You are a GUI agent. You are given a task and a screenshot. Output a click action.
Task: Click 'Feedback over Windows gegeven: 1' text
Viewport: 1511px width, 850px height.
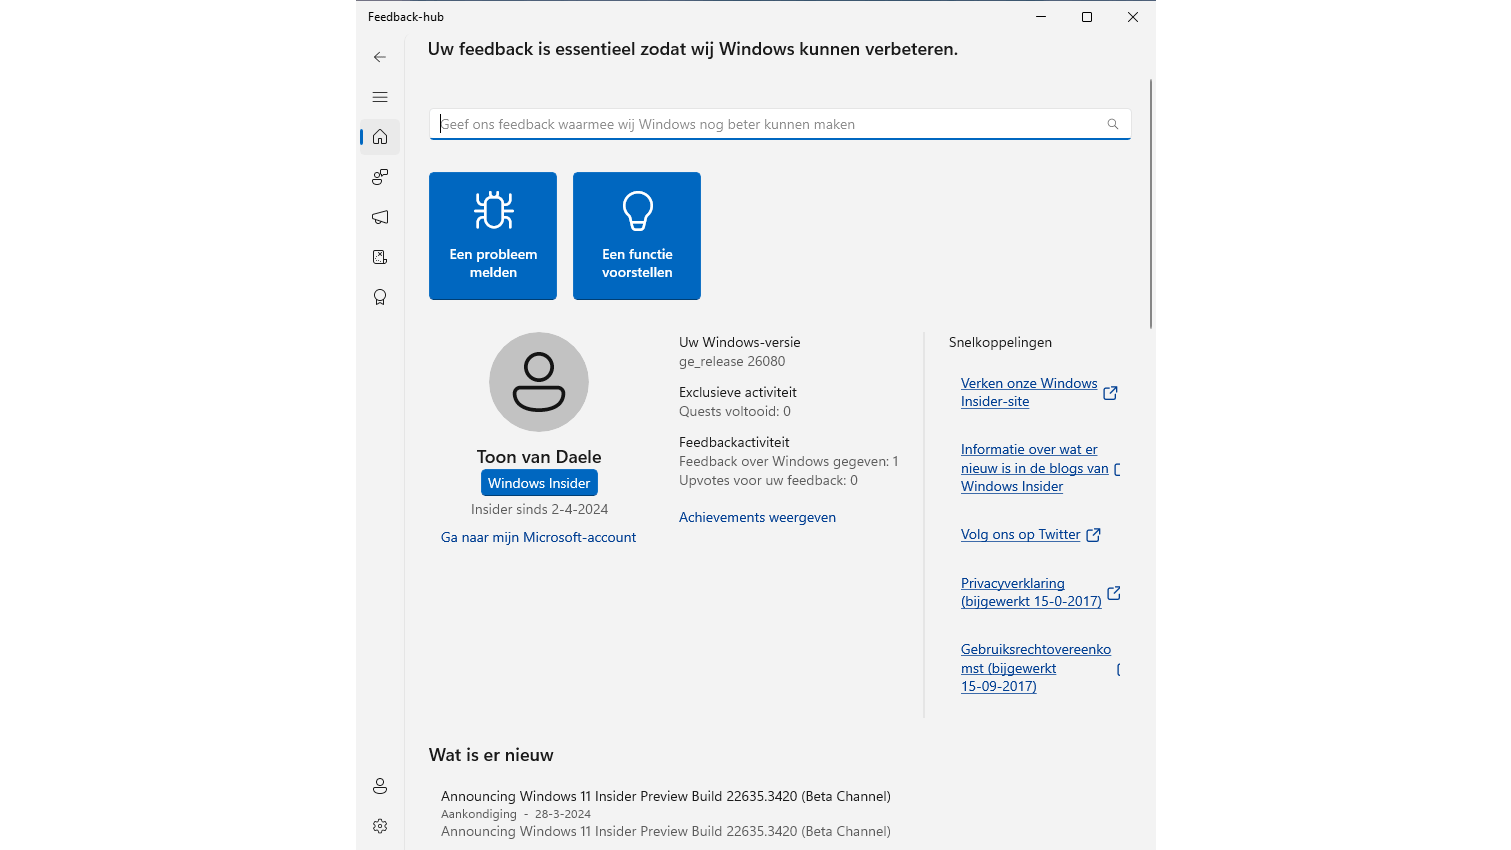[789, 461]
